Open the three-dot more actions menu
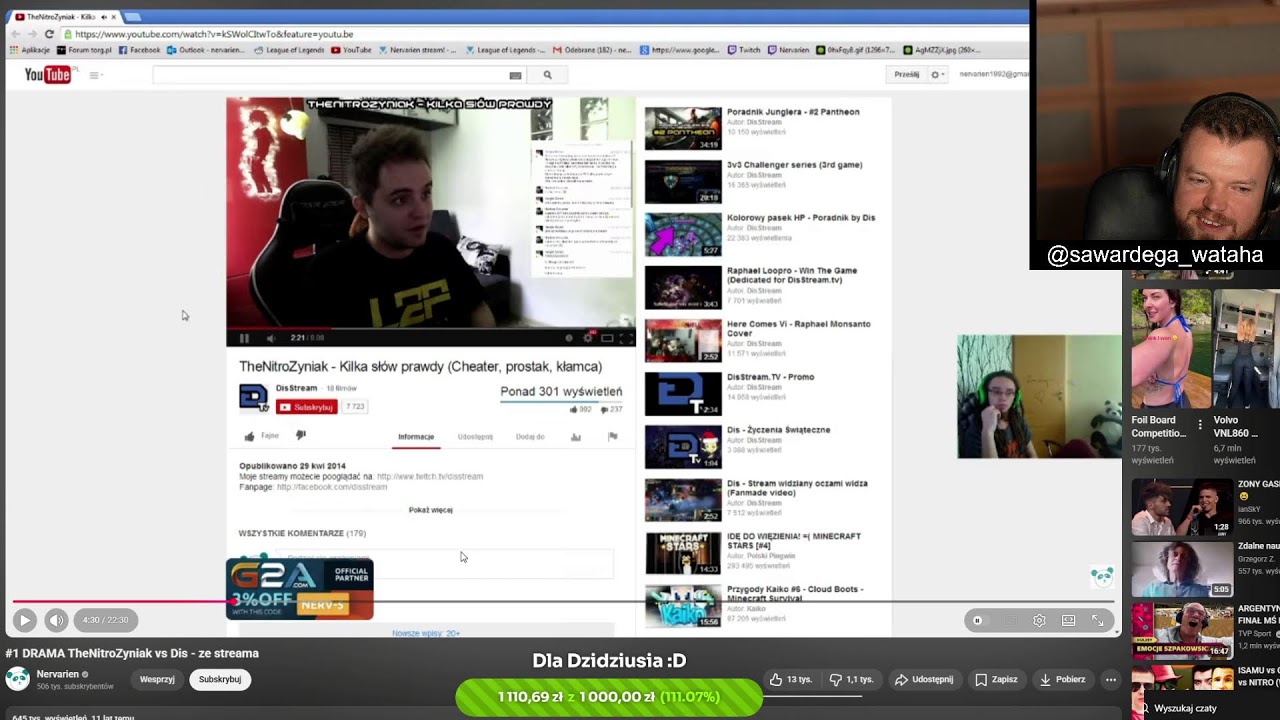1280x720 pixels. [x=1110, y=680]
